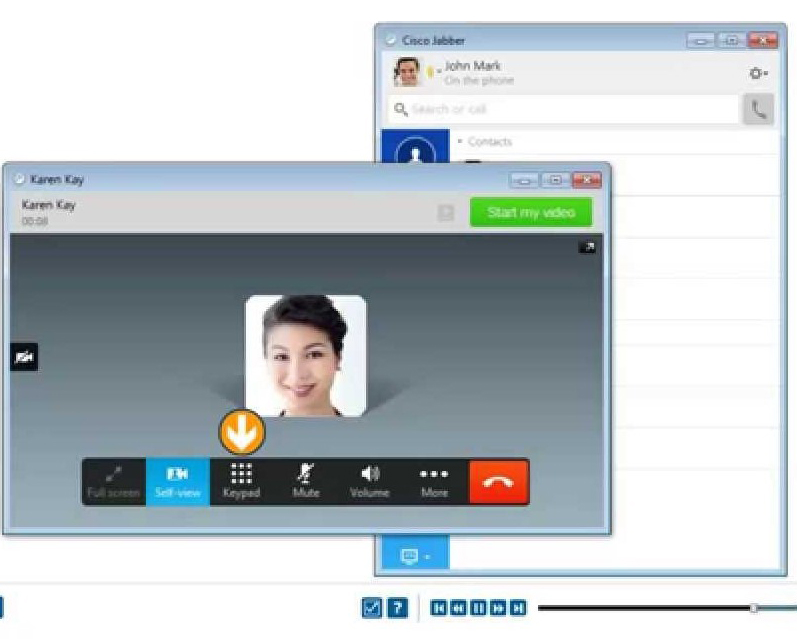Image resolution: width=797 pixels, height=639 pixels.
Task: Click the crossed-out camera icon at the left of the video
Action: [24, 357]
